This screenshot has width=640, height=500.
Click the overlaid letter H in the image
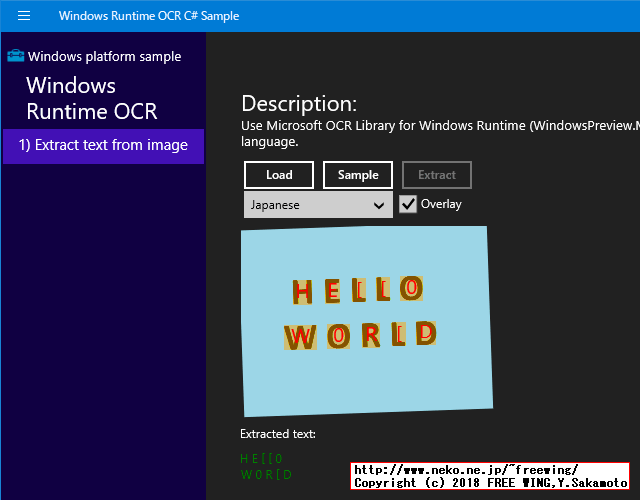pos(302,292)
